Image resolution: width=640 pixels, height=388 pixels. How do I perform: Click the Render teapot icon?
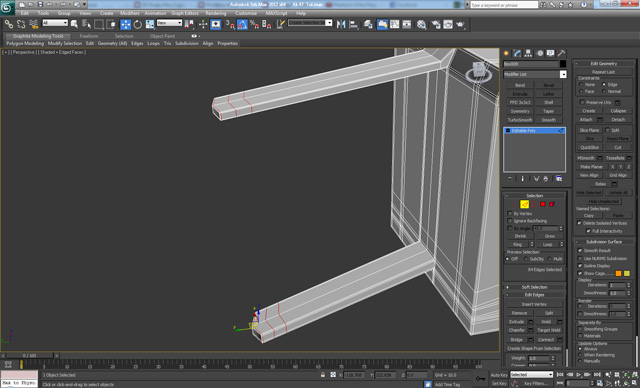[460, 24]
